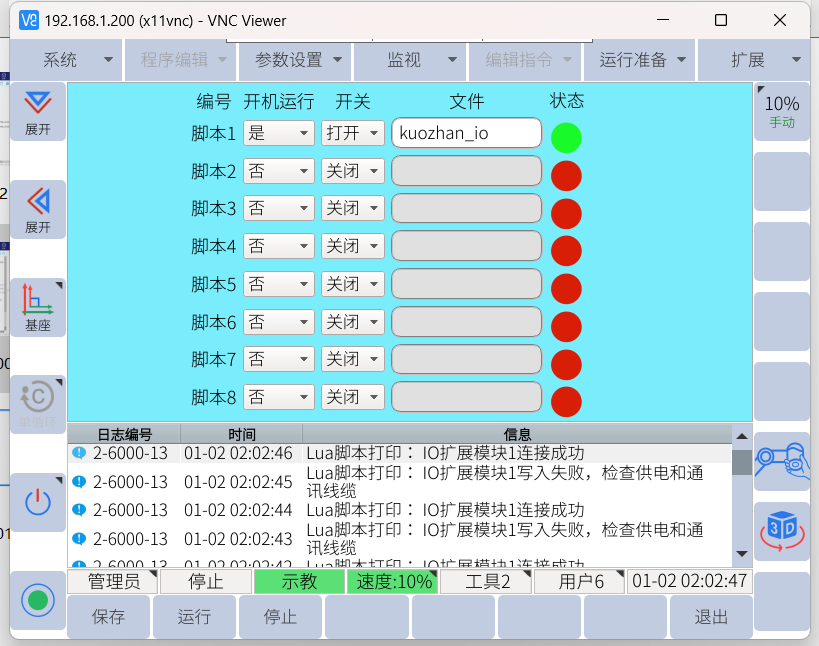Click the red status light for 脚本8
Viewport: 819px width, 646px height.
(x=566, y=401)
